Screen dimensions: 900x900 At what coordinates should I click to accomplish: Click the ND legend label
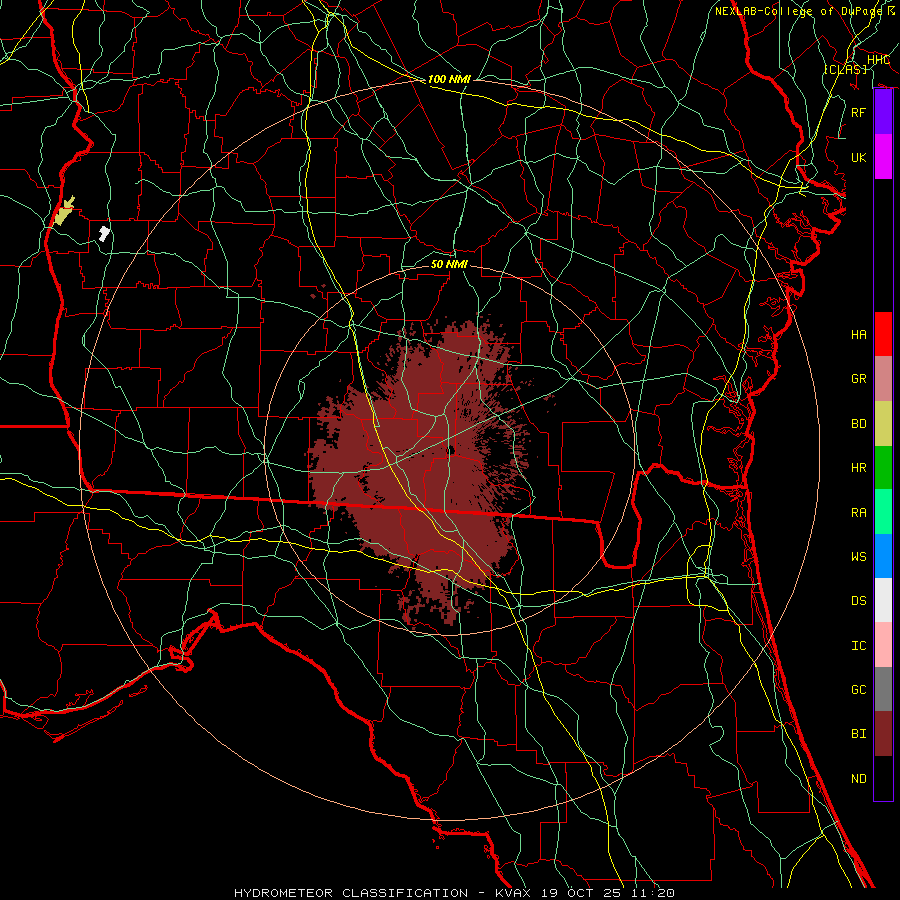[858, 779]
